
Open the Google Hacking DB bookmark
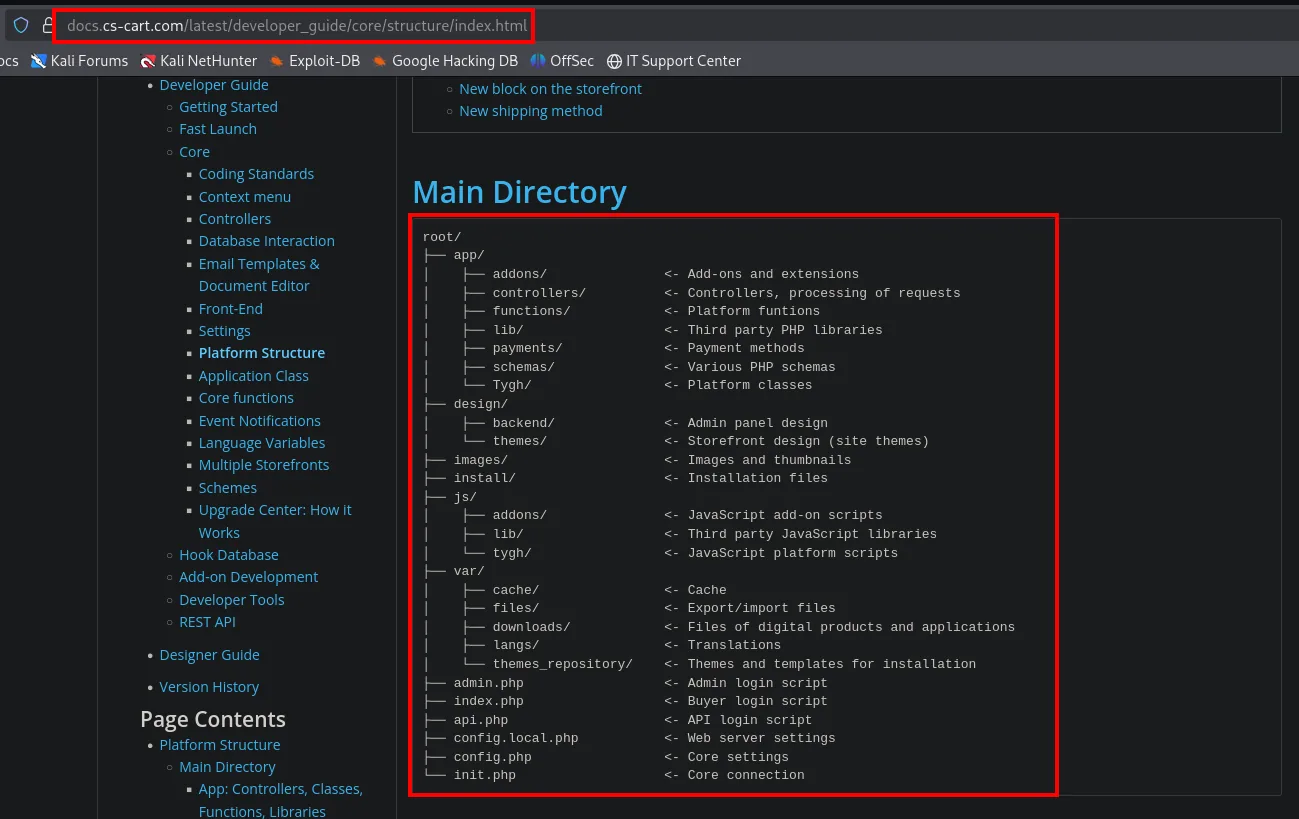(x=445, y=61)
